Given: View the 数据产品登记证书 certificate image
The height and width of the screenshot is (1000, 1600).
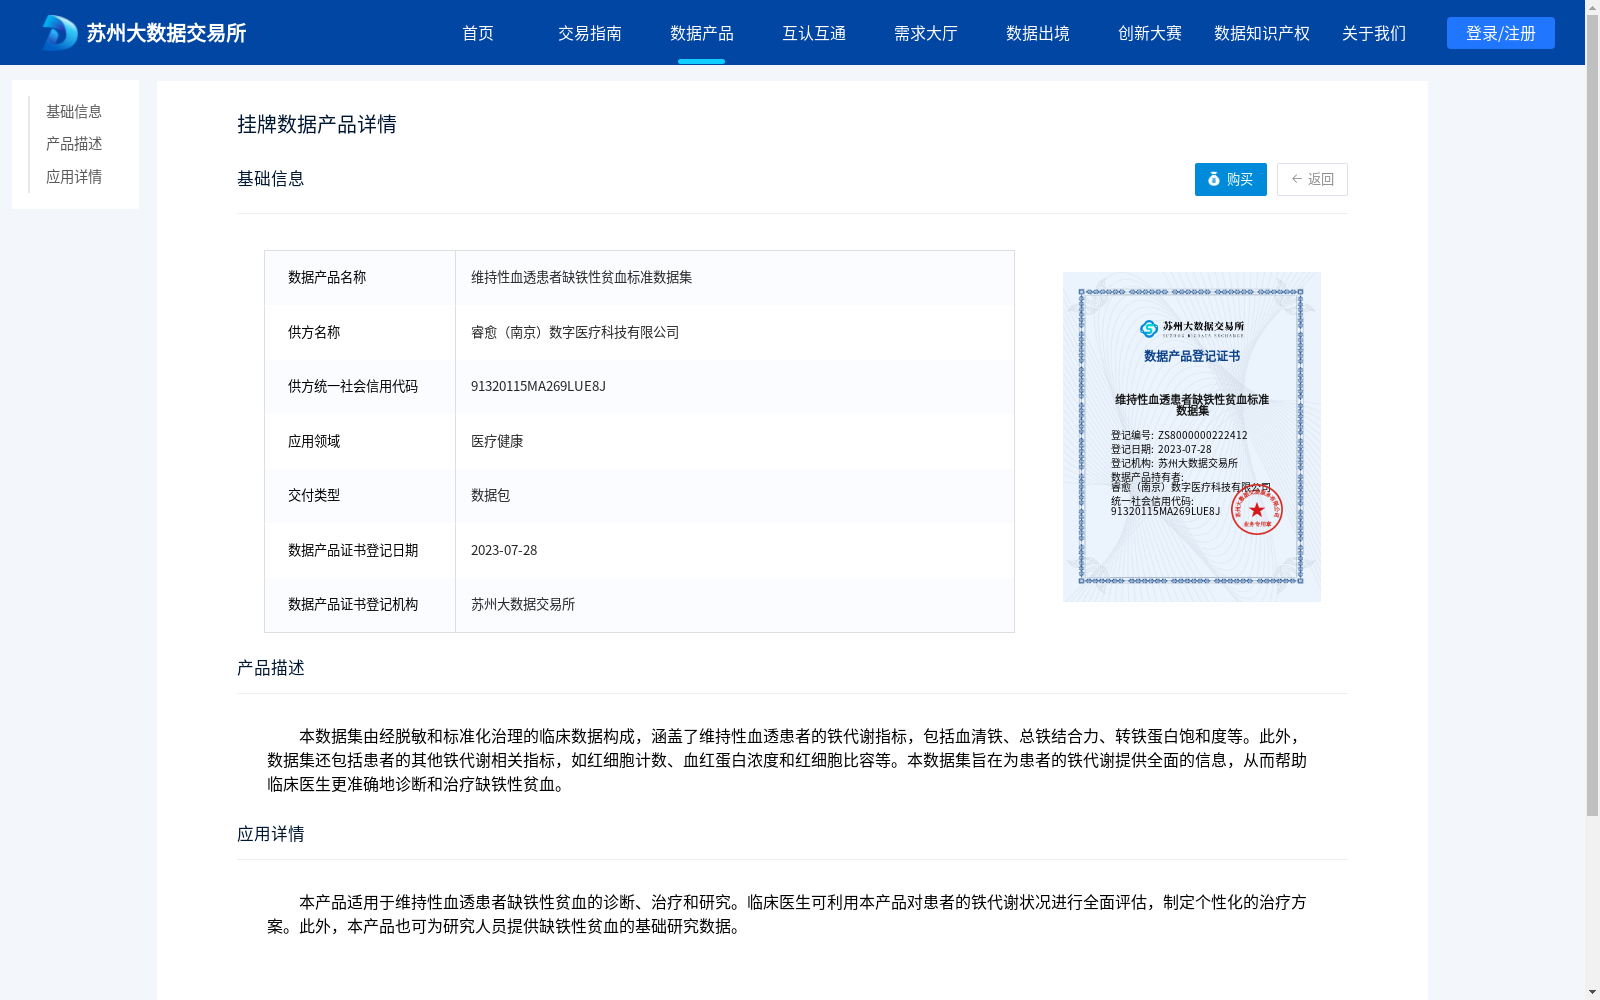Looking at the screenshot, I should pyautogui.click(x=1192, y=437).
